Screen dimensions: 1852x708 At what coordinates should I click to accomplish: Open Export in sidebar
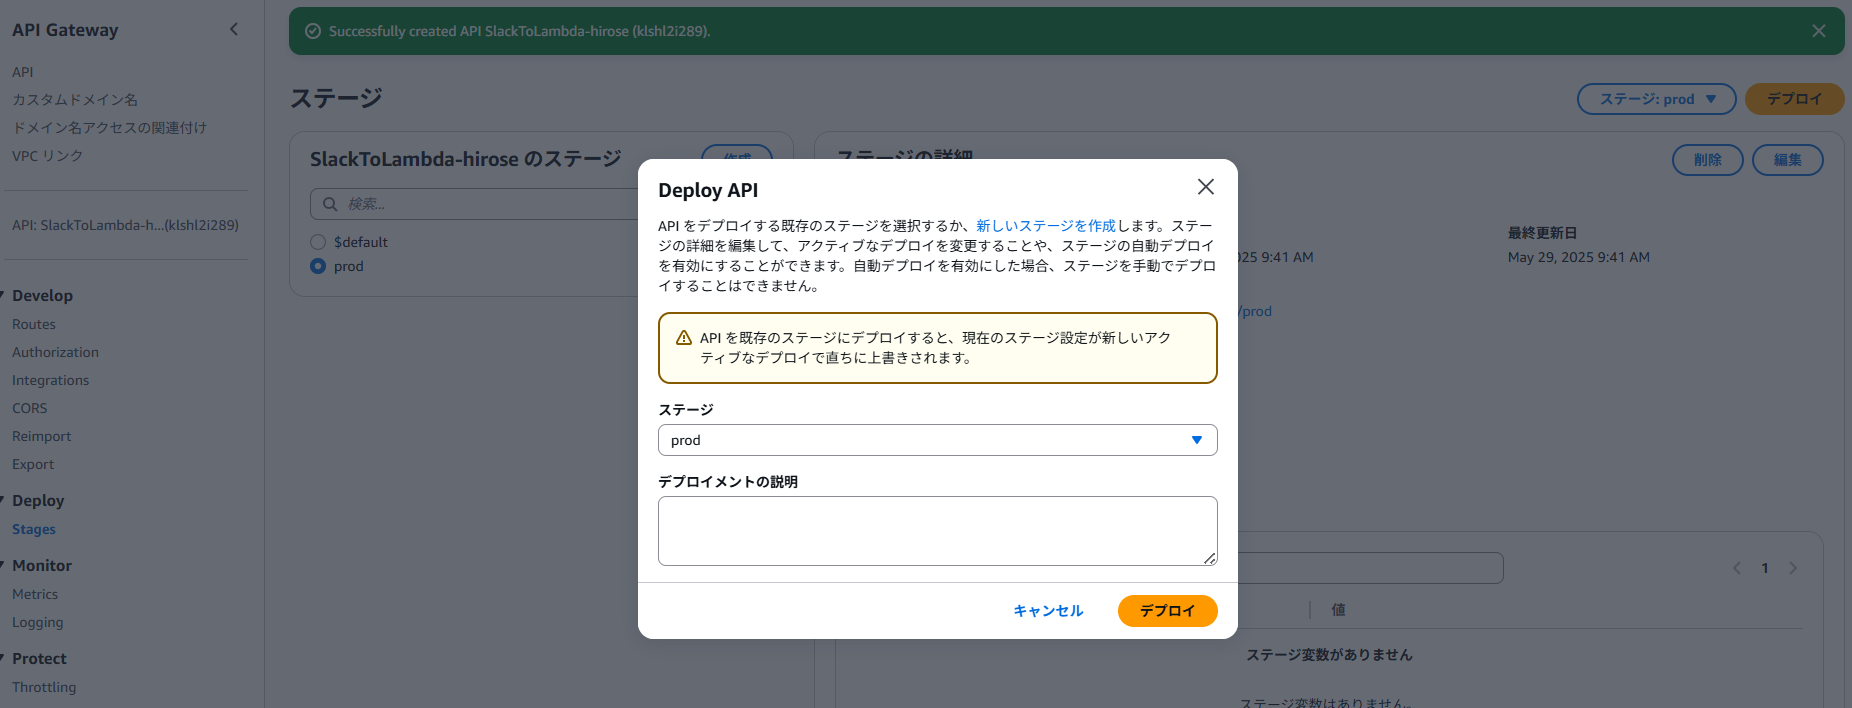[x=33, y=464]
